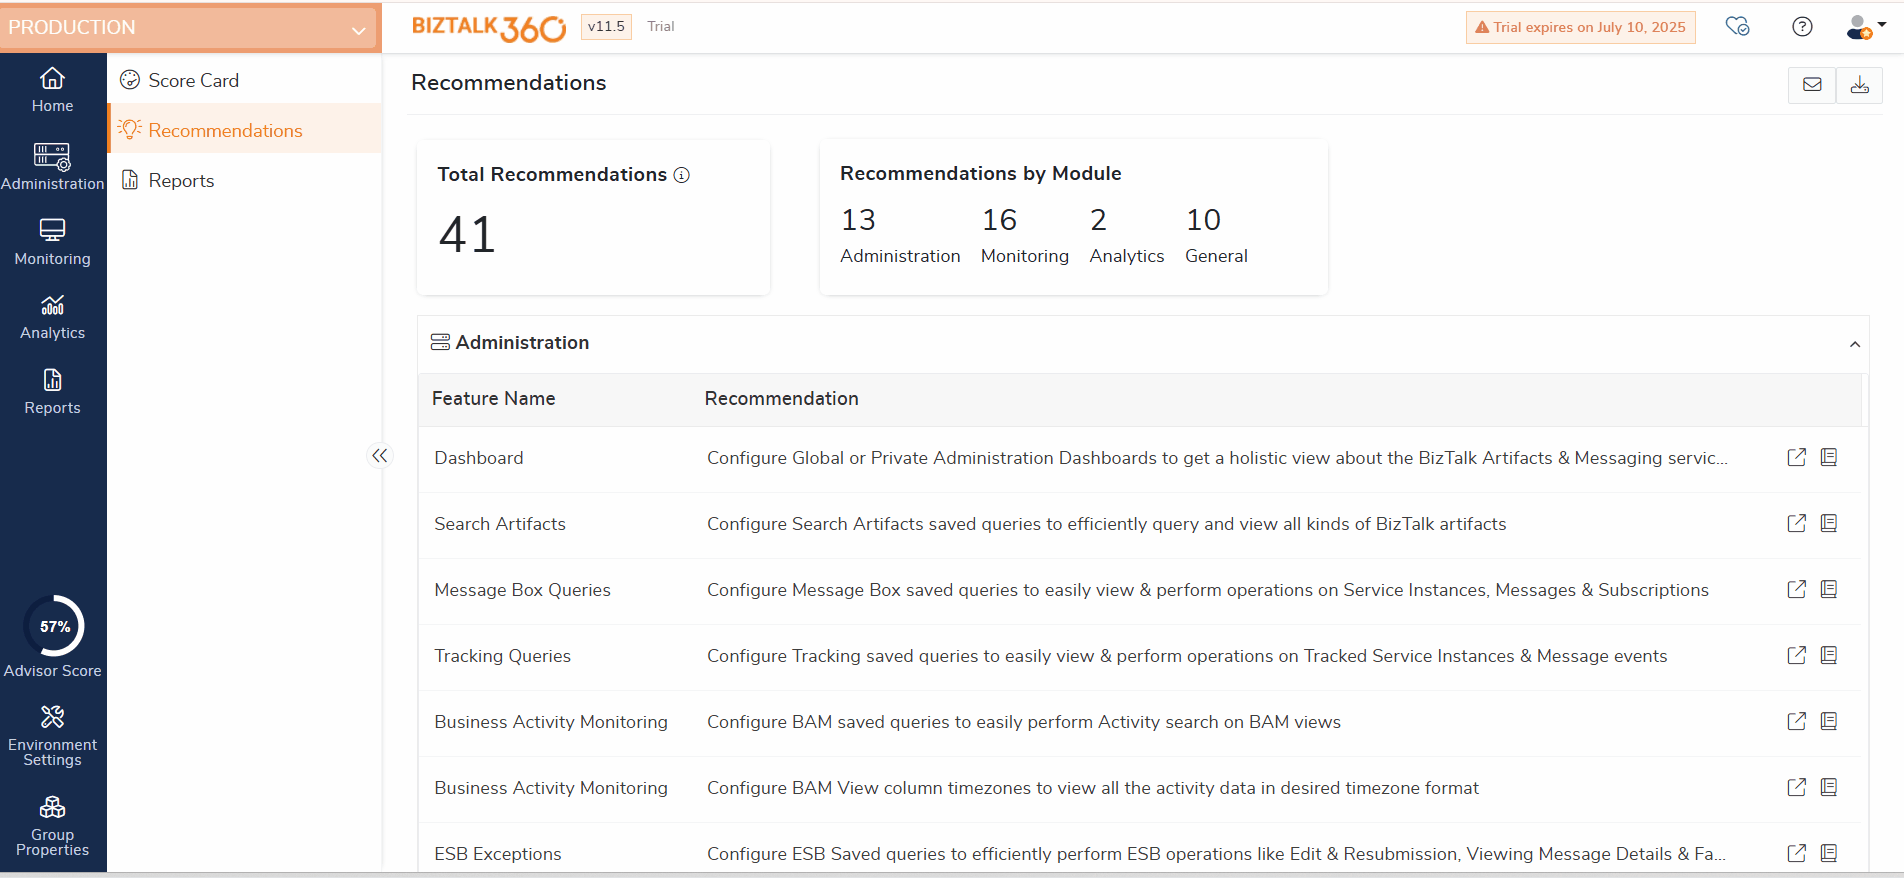Click the email recommendations envelope icon
Image resolution: width=1904 pixels, height=878 pixels.
point(1811,85)
